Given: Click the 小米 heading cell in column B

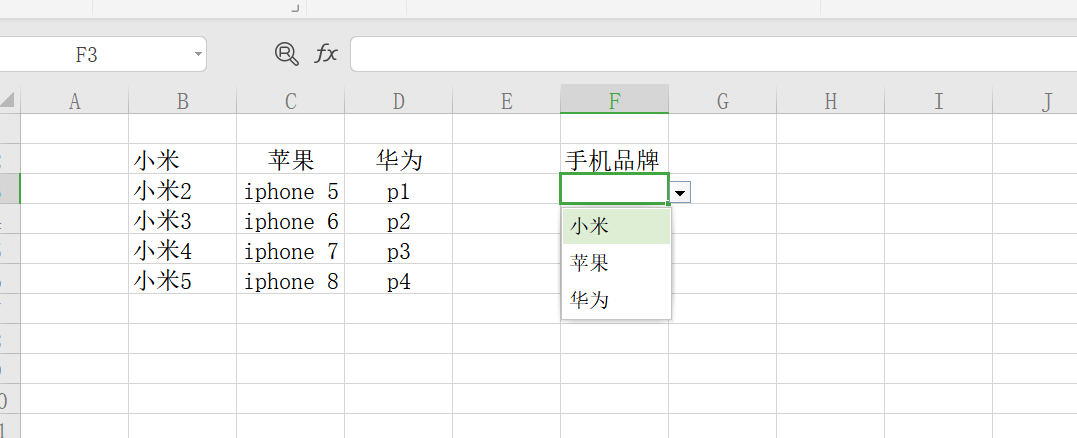Looking at the screenshot, I should [182, 159].
